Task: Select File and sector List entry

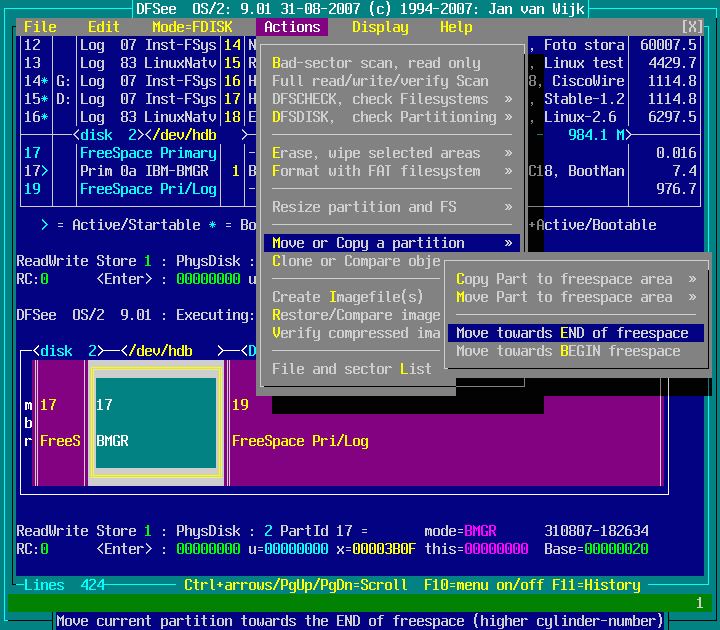Action: click(352, 369)
